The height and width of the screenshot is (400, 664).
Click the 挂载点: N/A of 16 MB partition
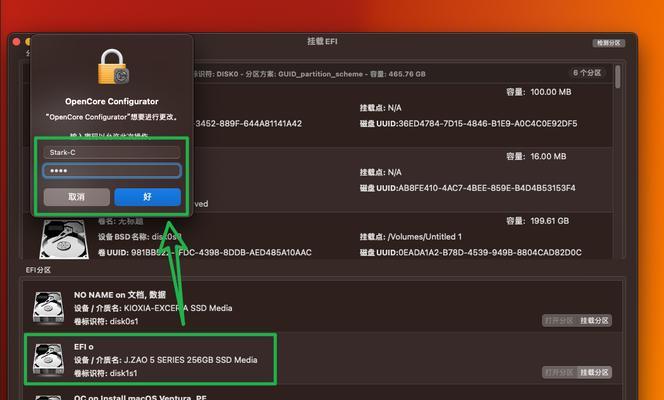pos(380,172)
